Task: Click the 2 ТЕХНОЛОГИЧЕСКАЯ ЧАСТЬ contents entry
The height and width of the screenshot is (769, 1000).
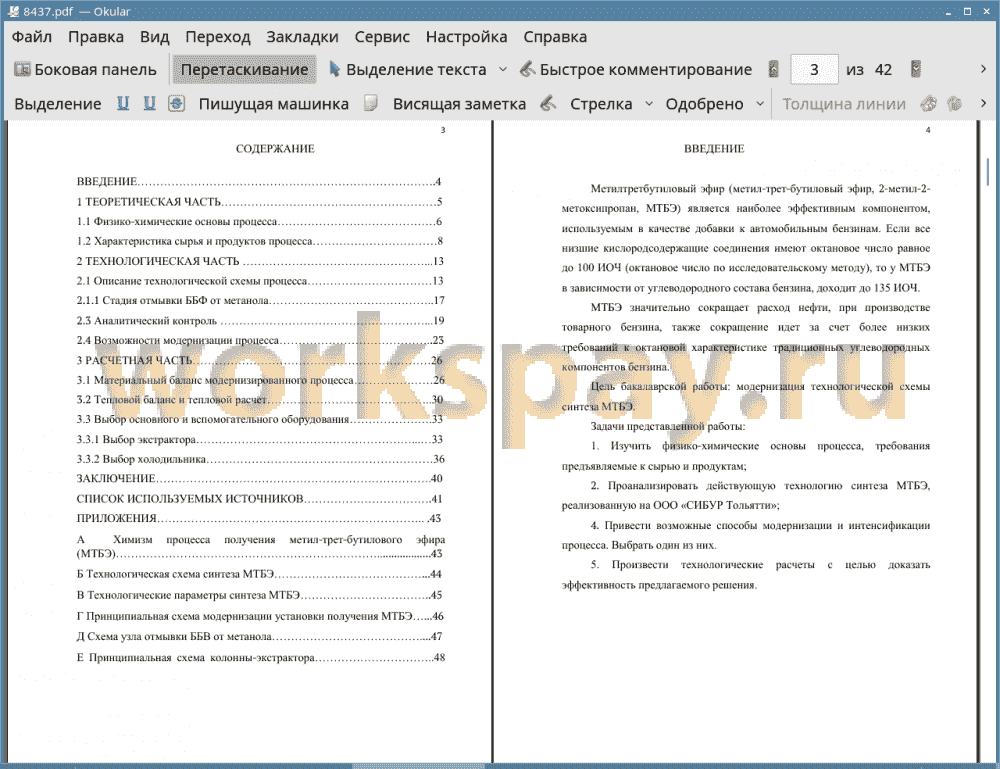Action: coord(260,261)
